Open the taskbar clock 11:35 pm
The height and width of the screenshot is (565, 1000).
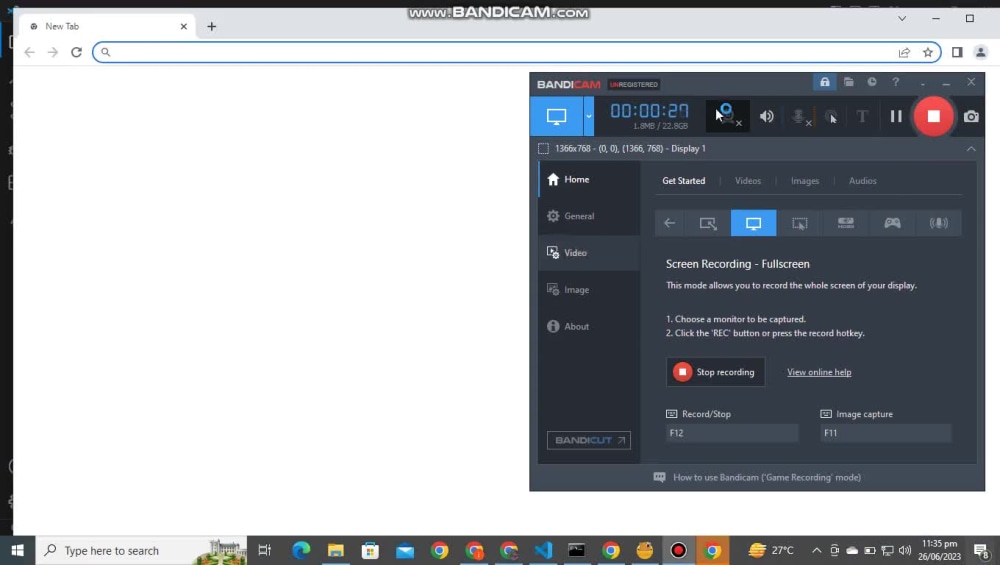[x=939, y=550]
